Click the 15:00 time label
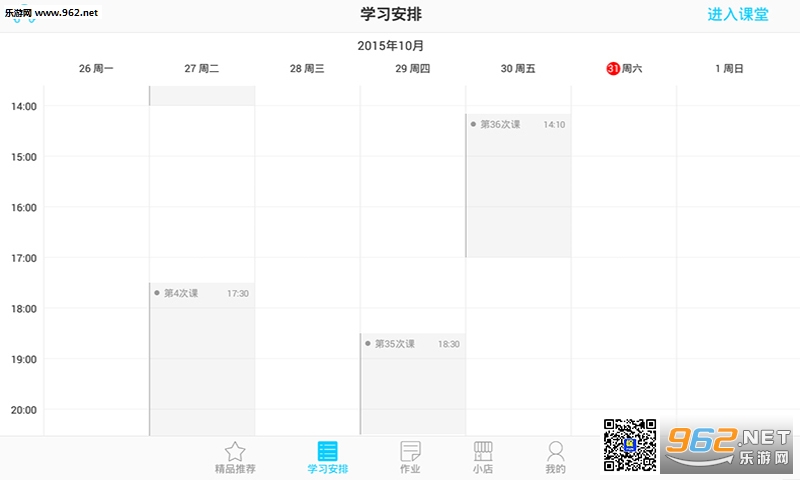 [x=24, y=157]
